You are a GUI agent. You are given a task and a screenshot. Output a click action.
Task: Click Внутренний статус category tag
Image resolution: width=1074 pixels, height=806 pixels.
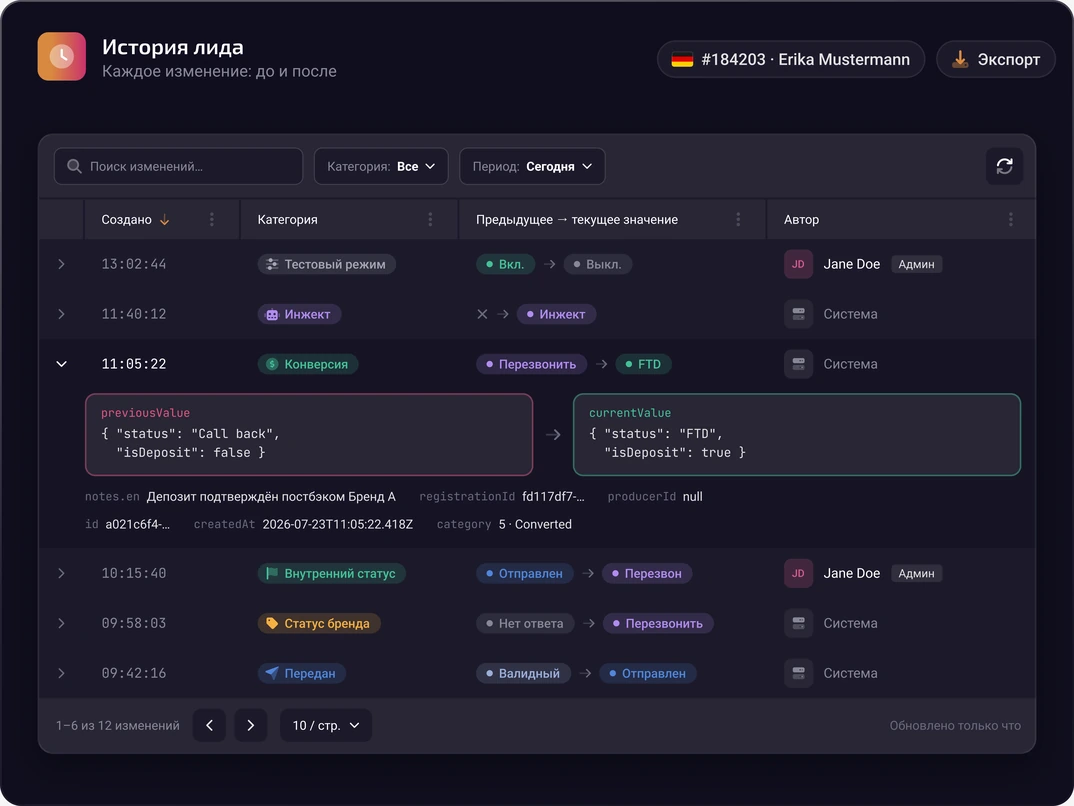332,573
